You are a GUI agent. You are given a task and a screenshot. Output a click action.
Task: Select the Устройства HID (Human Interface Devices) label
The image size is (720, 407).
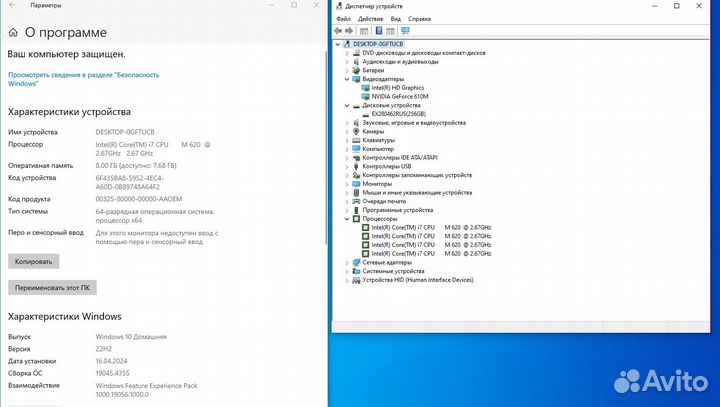tap(418, 280)
